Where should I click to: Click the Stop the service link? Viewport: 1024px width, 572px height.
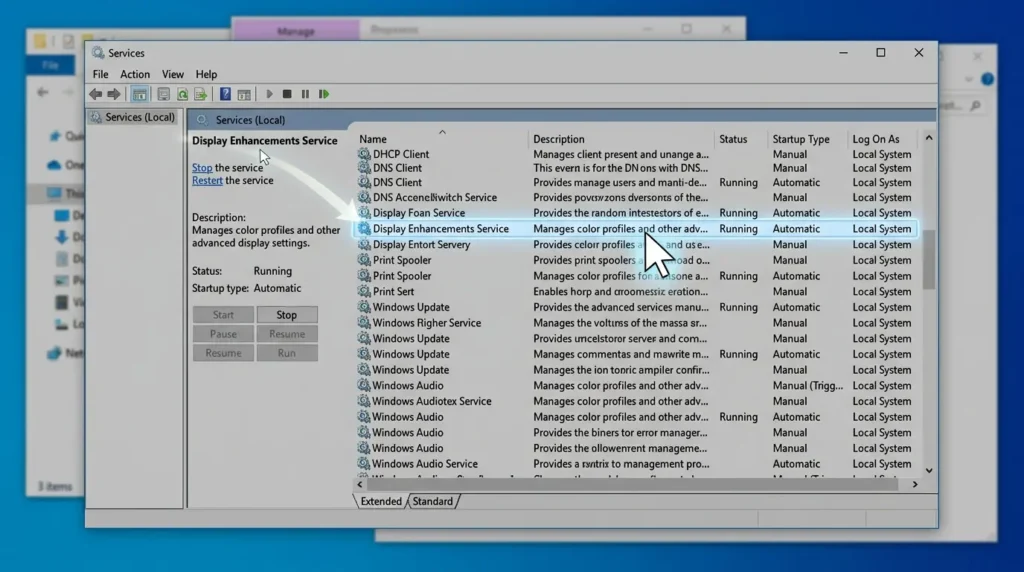tap(202, 168)
